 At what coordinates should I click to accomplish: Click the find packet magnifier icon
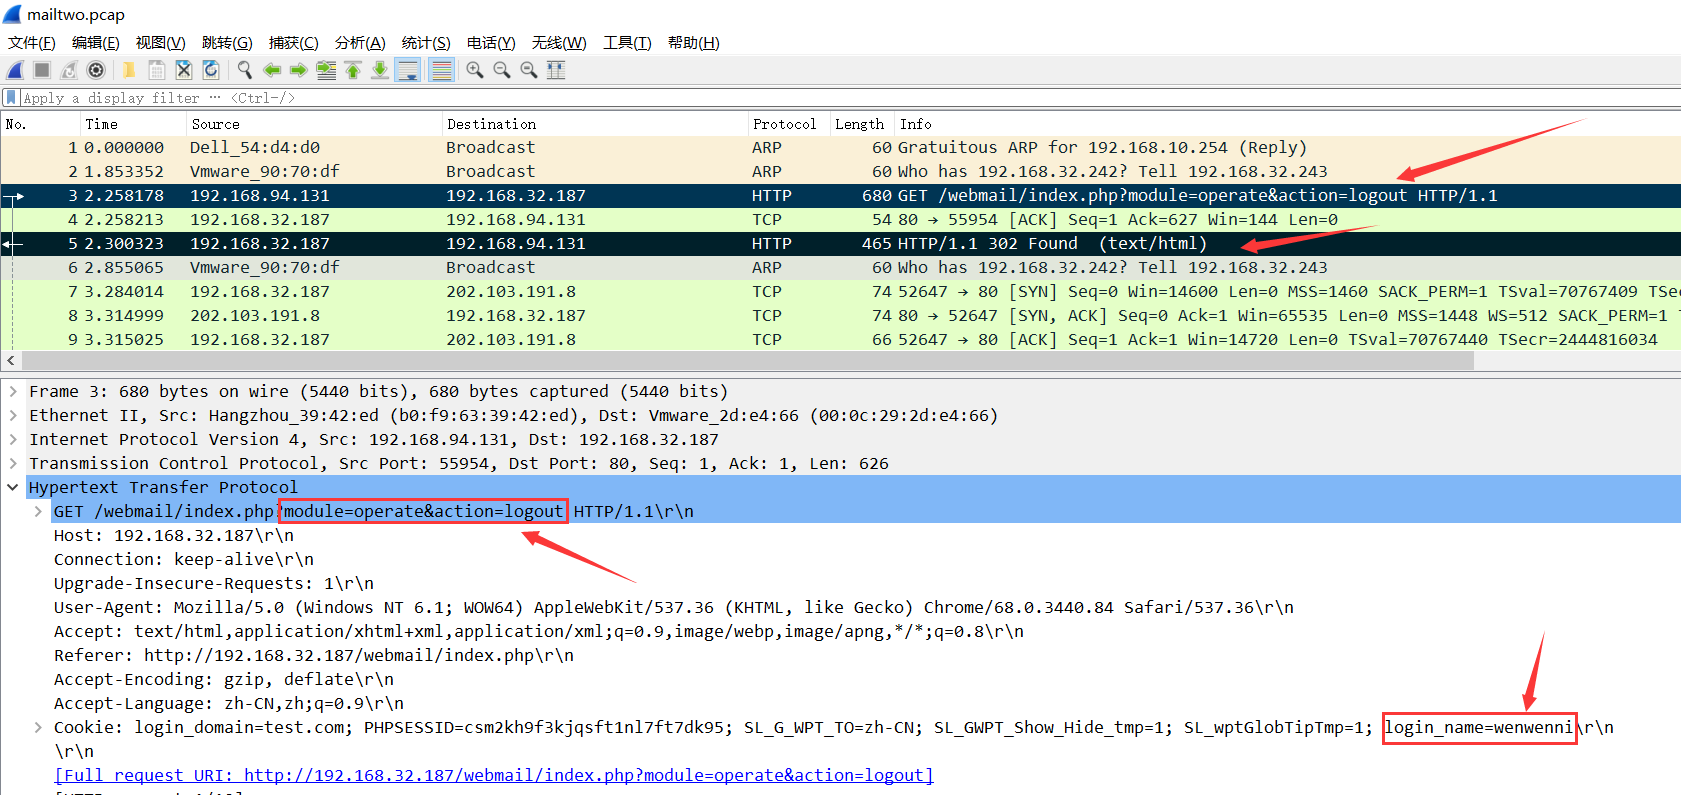pos(244,70)
